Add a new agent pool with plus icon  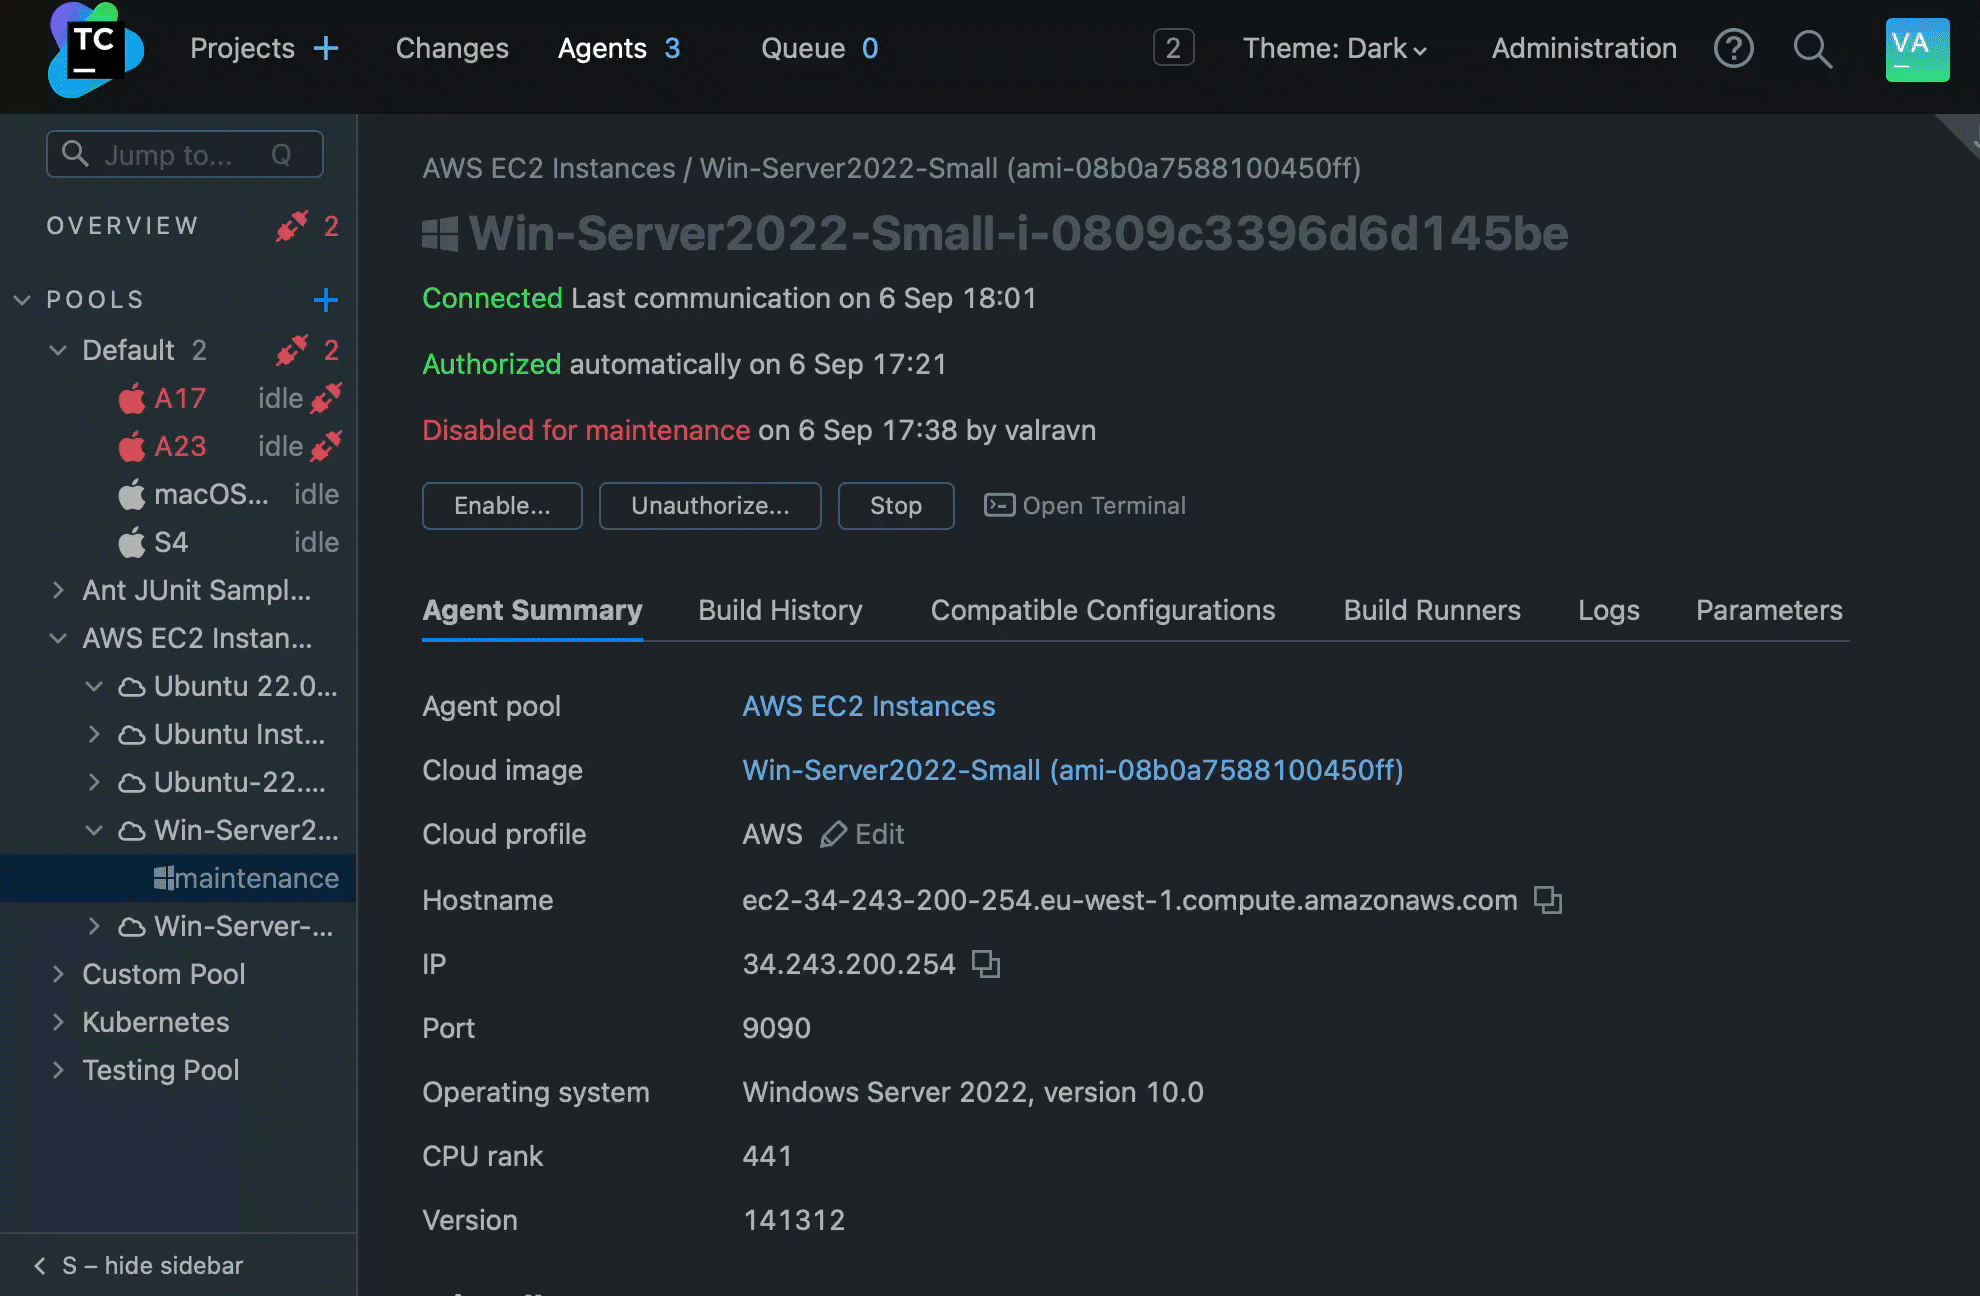(326, 299)
